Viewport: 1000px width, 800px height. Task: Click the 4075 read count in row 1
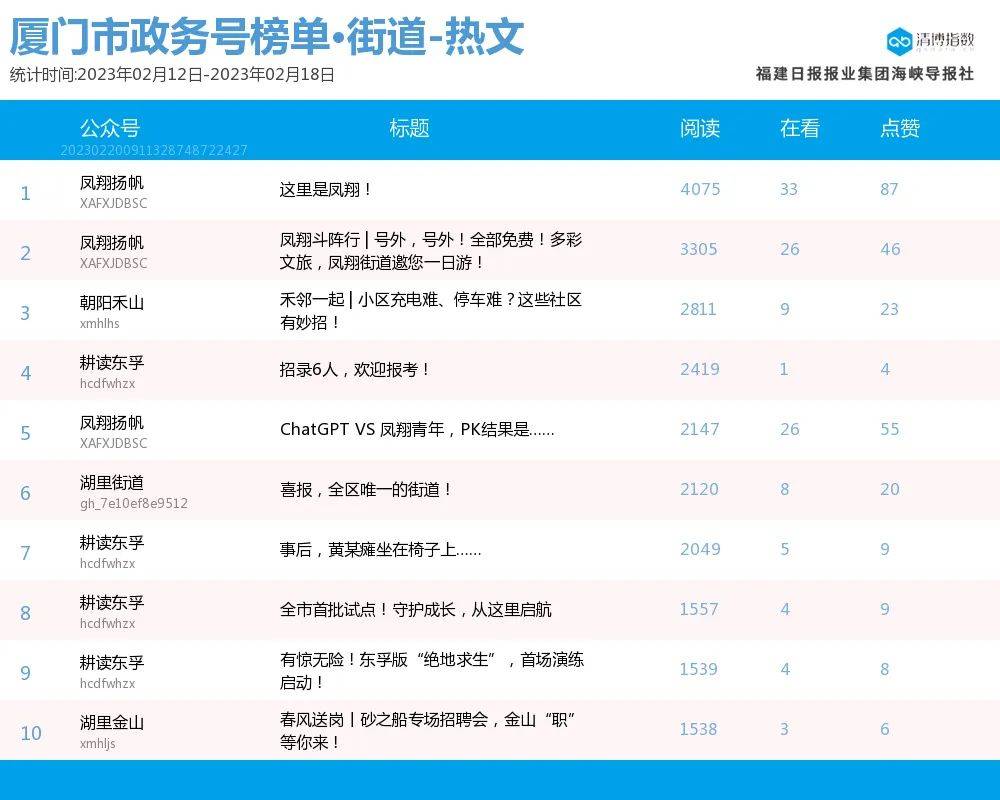click(x=700, y=189)
